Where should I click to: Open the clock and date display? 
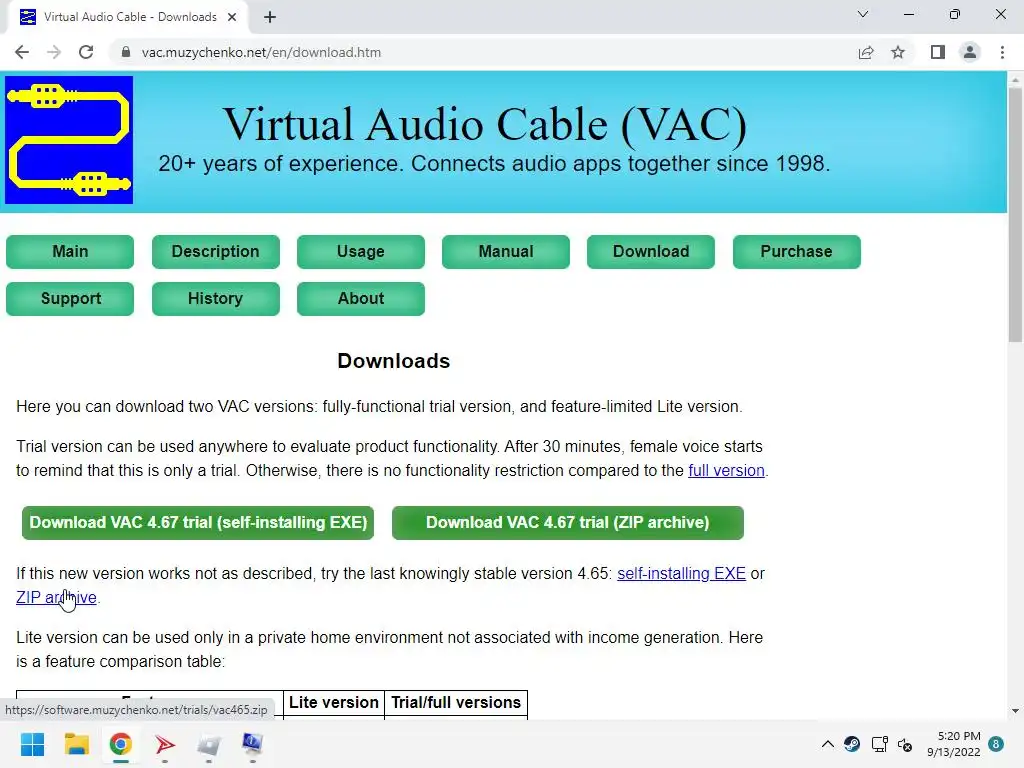click(954, 744)
